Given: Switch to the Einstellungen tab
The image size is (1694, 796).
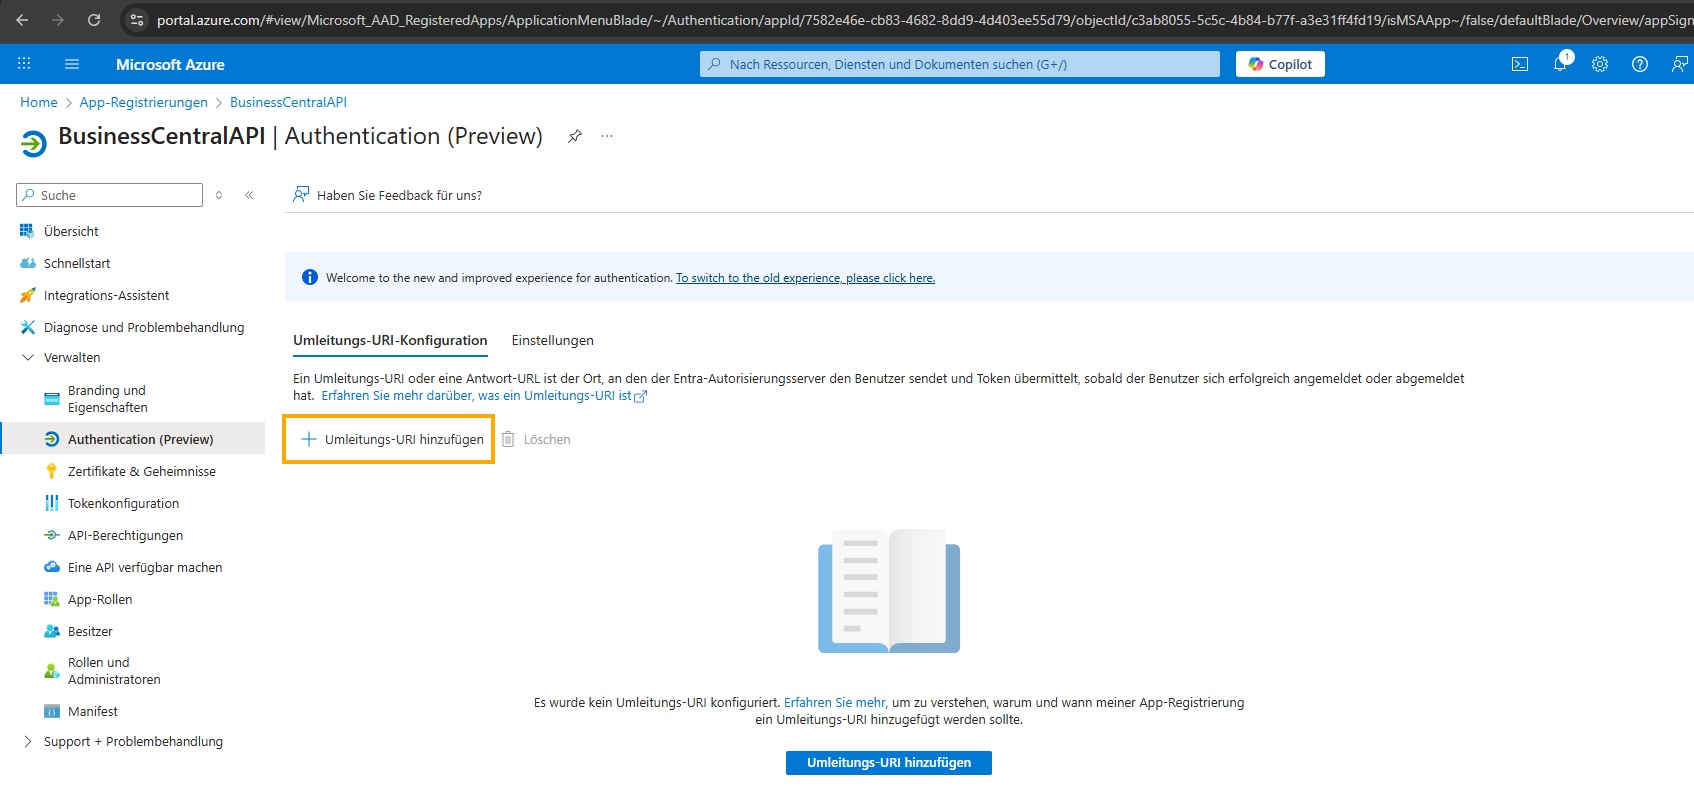Looking at the screenshot, I should click(x=552, y=340).
